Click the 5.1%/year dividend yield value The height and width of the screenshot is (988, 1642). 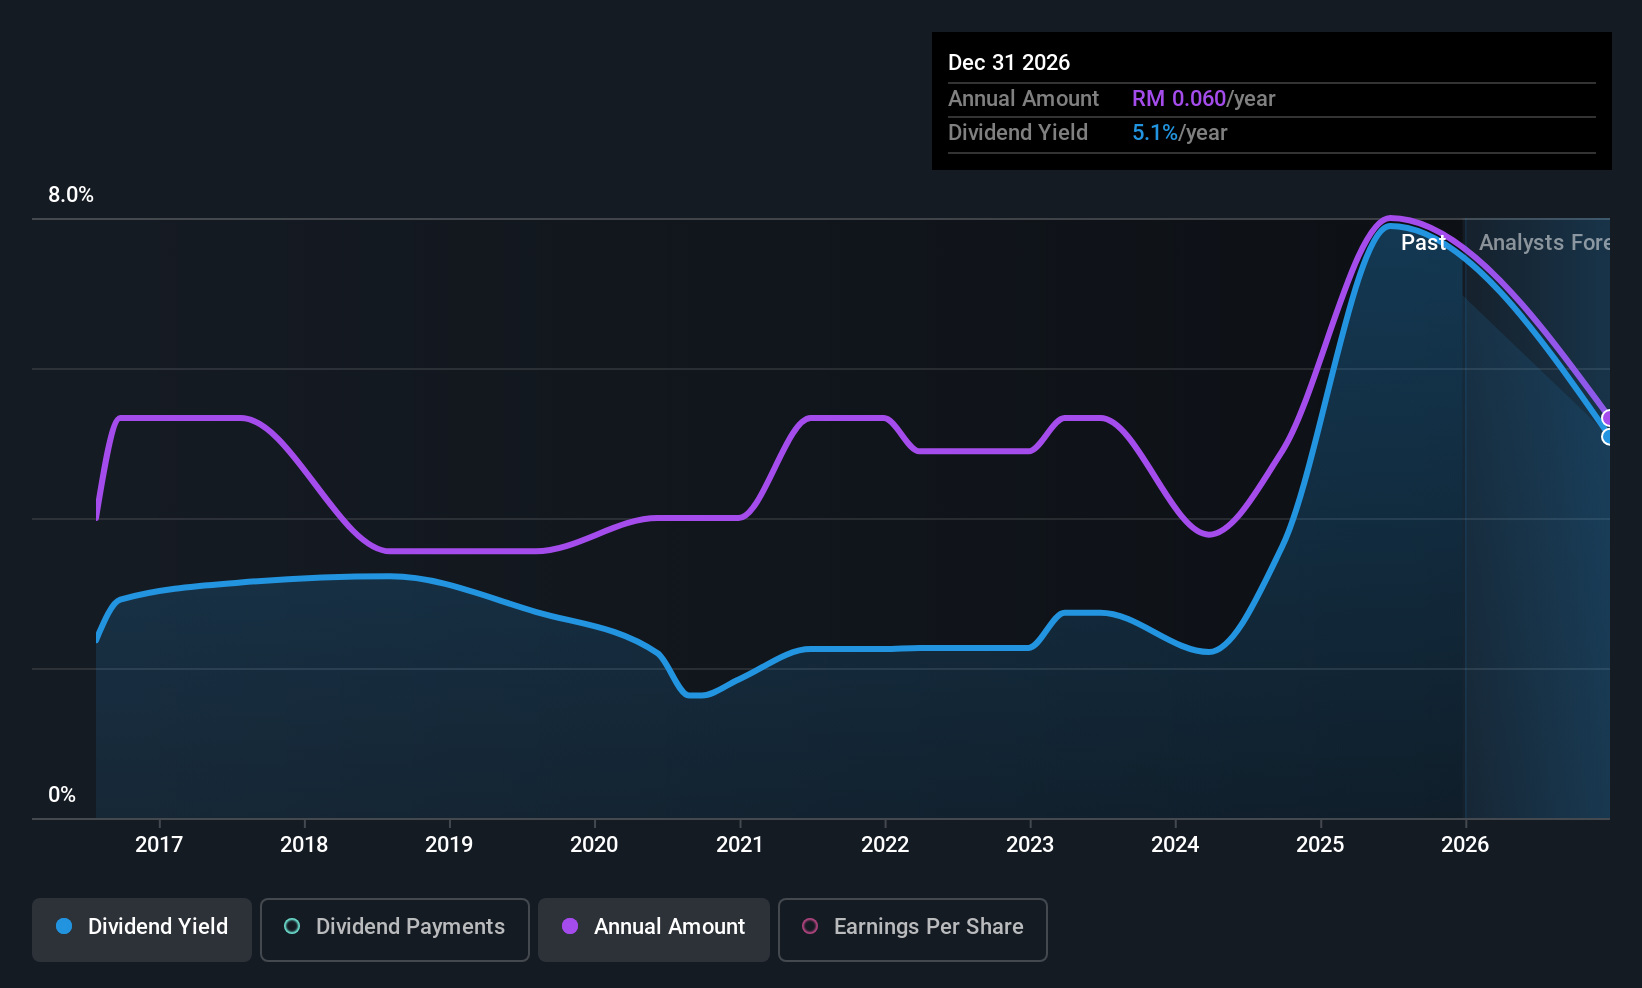pos(1180,132)
